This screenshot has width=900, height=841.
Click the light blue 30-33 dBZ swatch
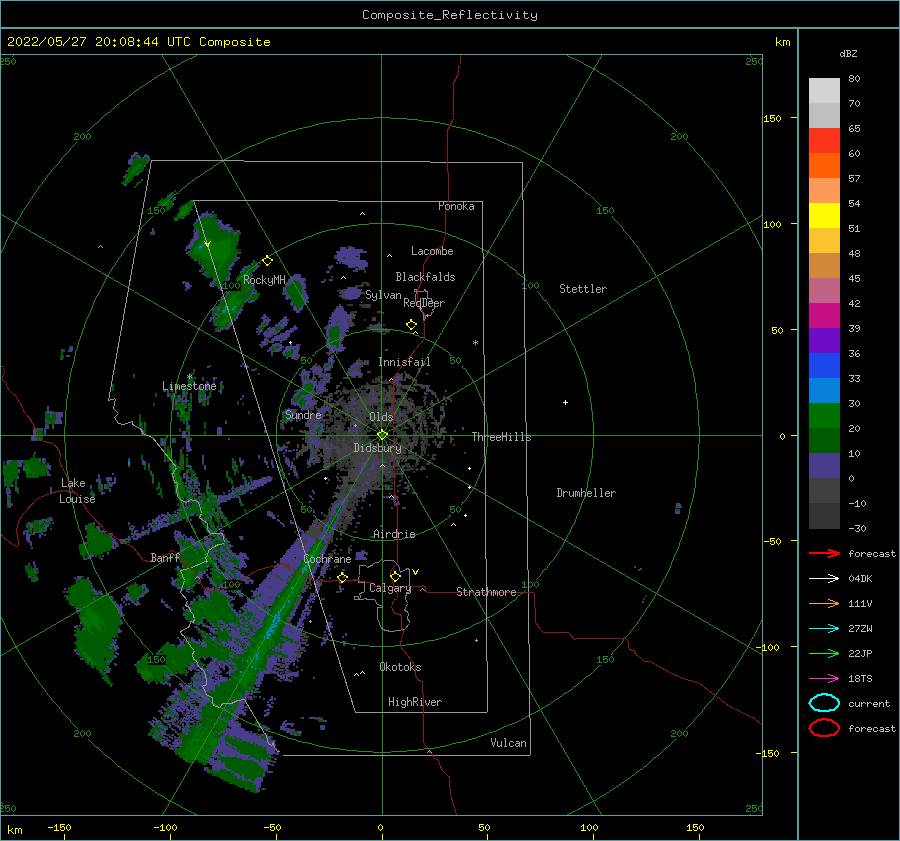(x=824, y=390)
